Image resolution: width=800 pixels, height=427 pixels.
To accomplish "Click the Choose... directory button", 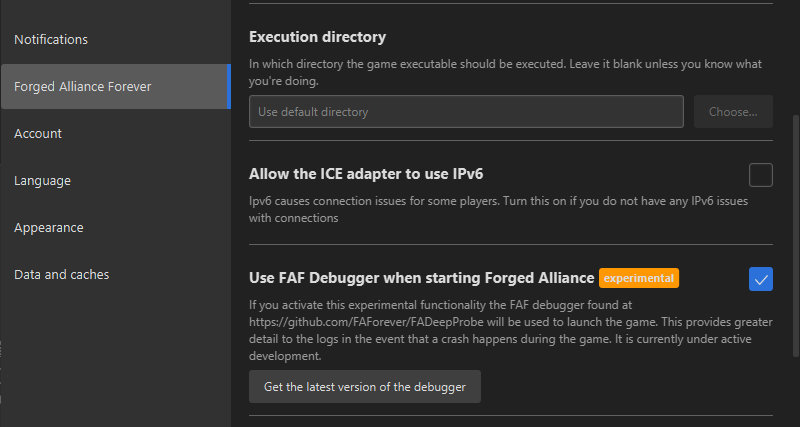I will pyautogui.click(x=733, y=111).
